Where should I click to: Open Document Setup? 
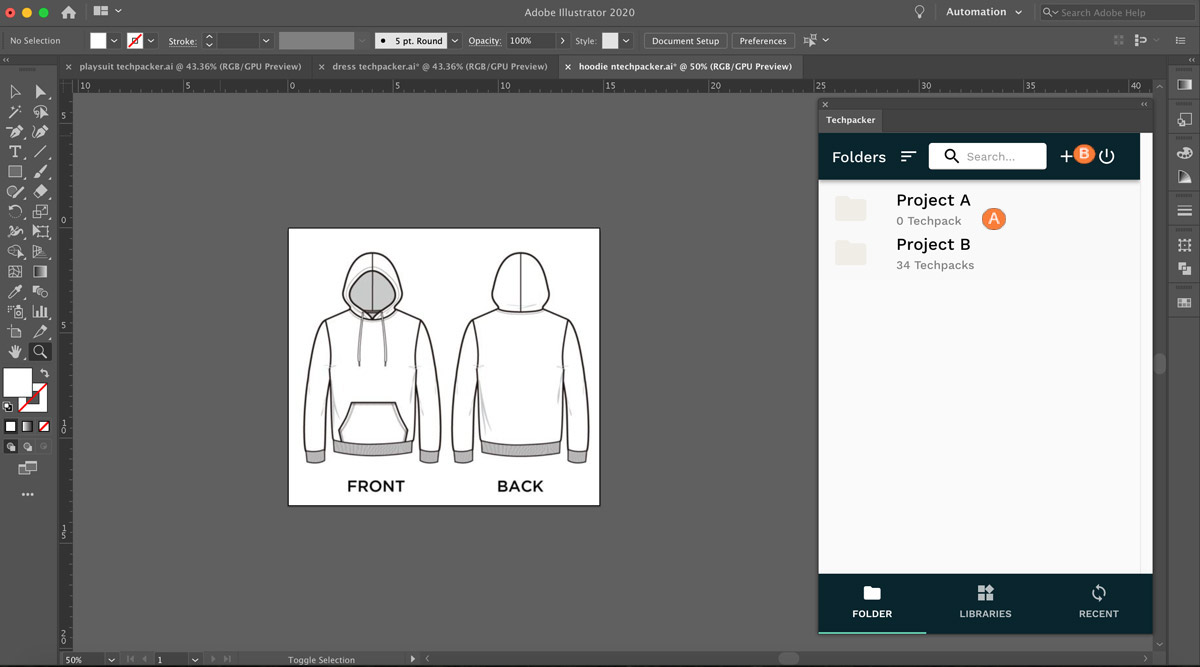coord(685,41)
